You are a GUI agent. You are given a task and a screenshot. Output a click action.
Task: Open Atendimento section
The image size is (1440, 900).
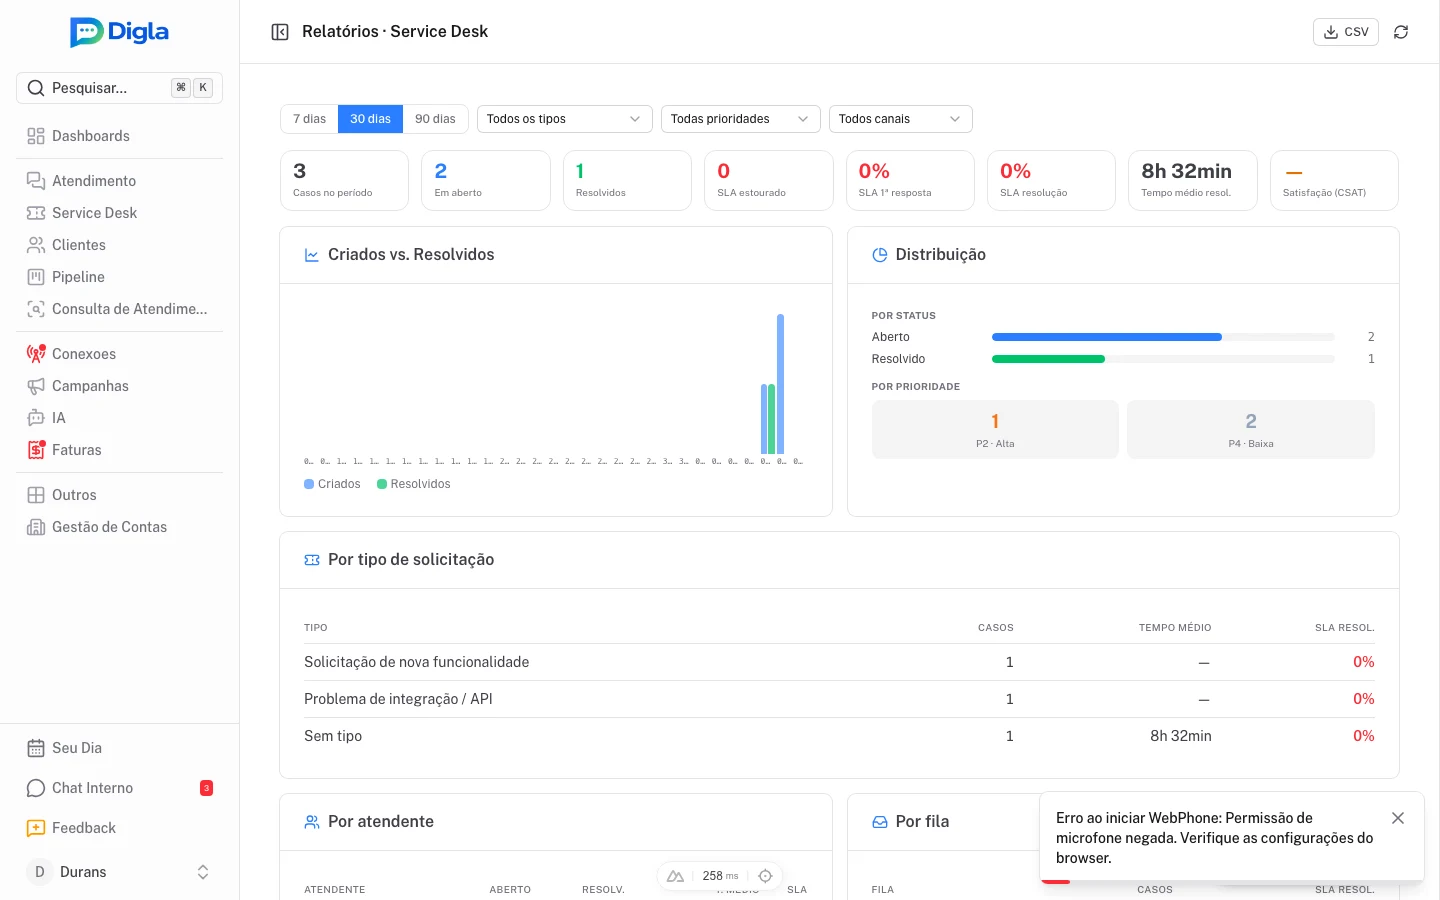(119, 181)
